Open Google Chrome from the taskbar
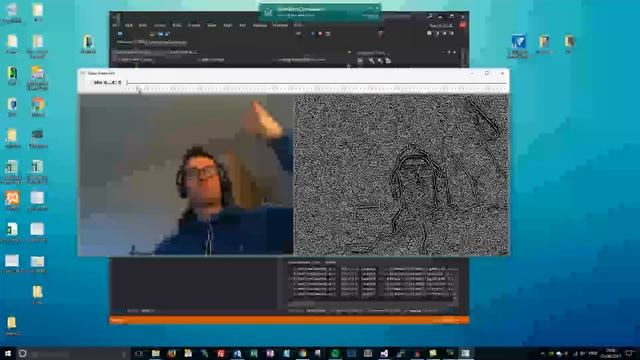The image size is (640, 360). pyautogui.click(x=302, y=353)
